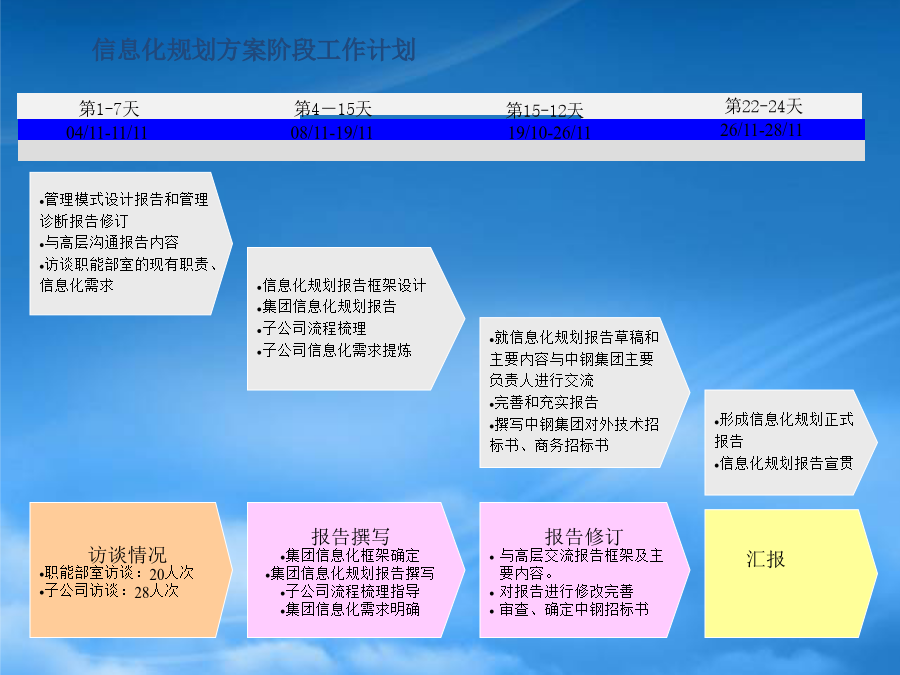Screen dimensions: 900x675
Task: Click the bullet 集团信息化规划报告撰写
Action: pos(350,573)
